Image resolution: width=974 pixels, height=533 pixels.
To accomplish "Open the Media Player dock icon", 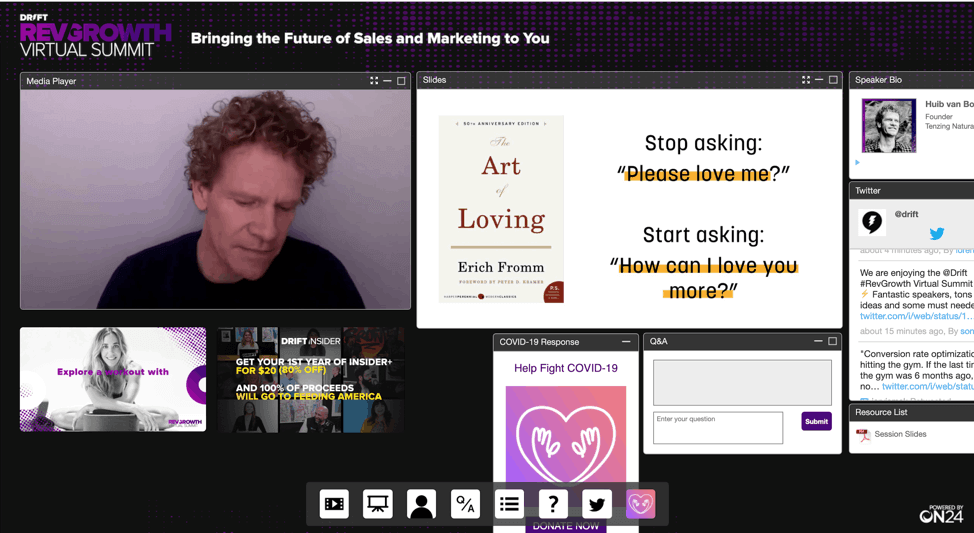I will click(334, 505).
